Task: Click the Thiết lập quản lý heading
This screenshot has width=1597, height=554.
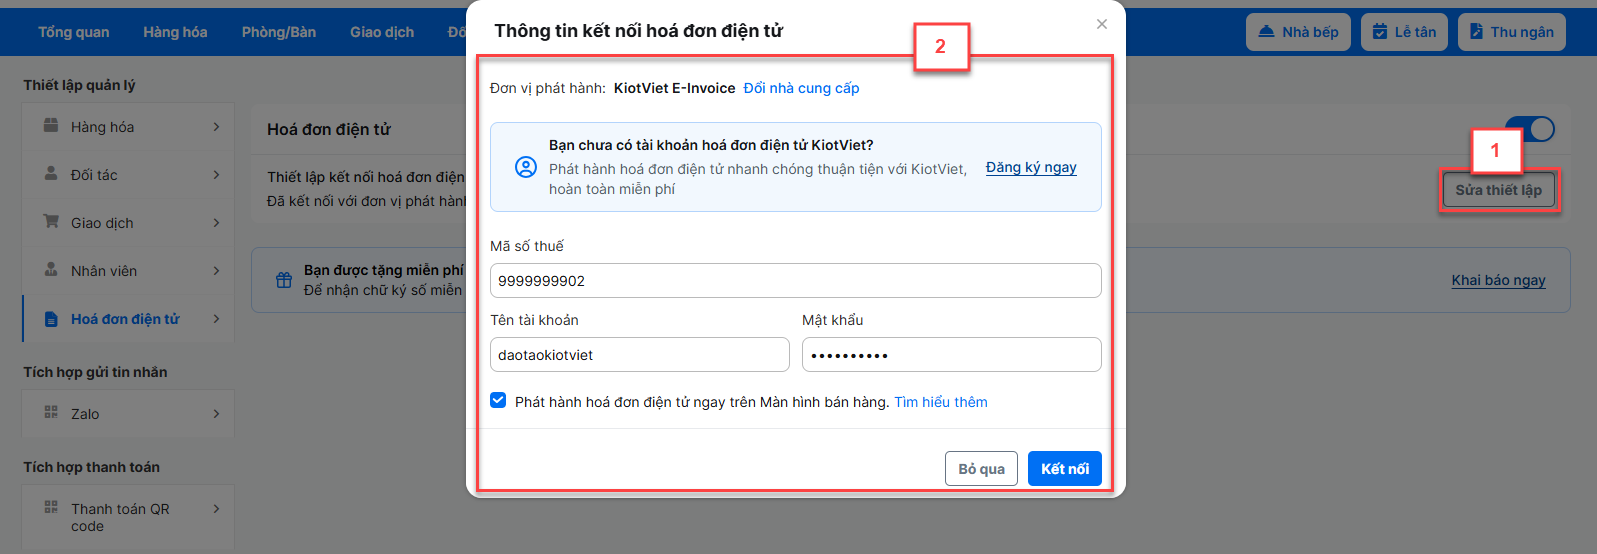Action: [80, 85]
